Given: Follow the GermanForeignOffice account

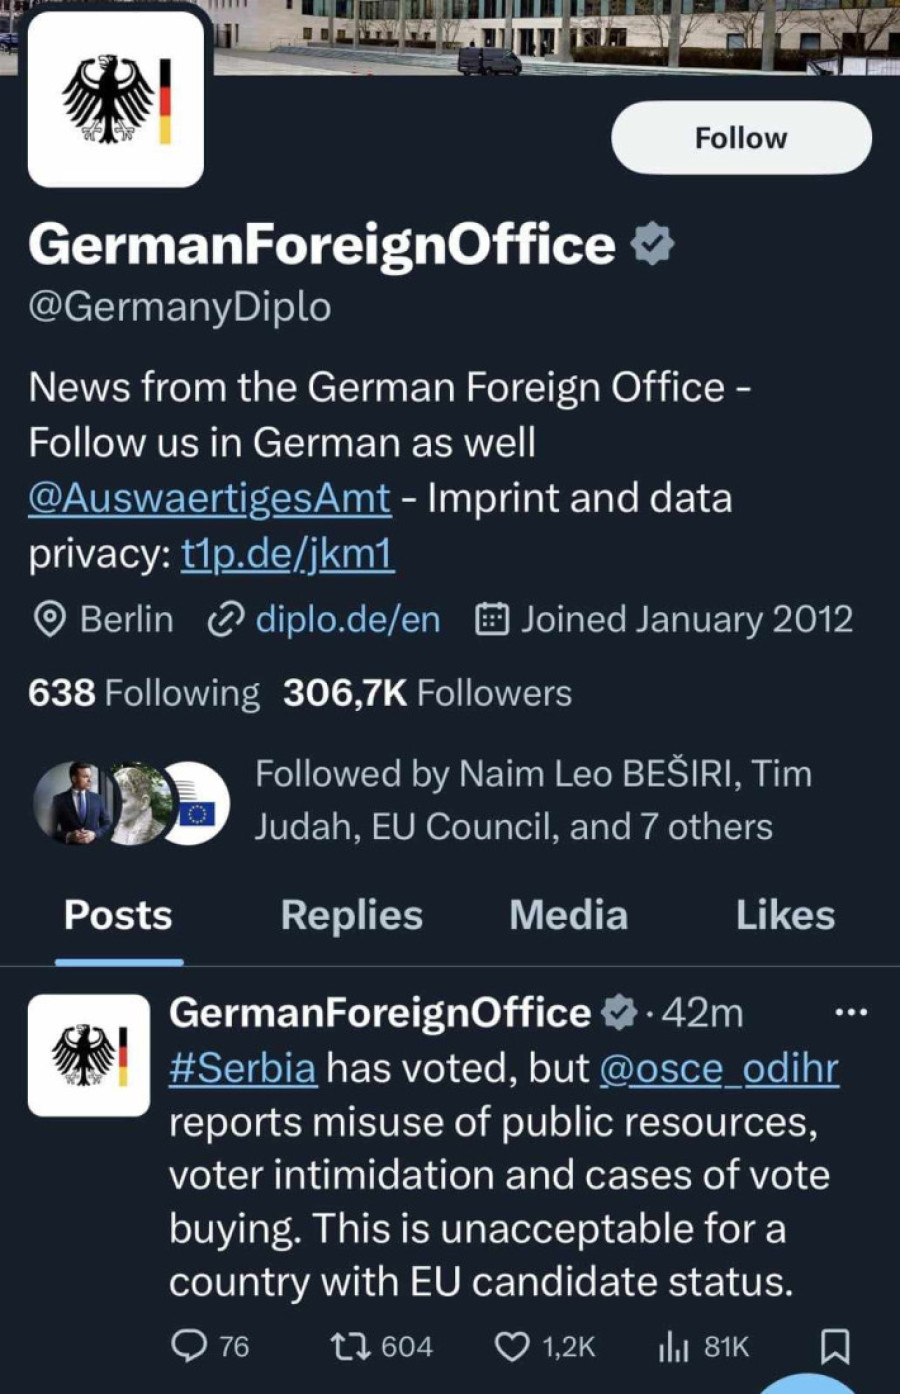Looking at the screenshot, I should [x=741, y=138].
